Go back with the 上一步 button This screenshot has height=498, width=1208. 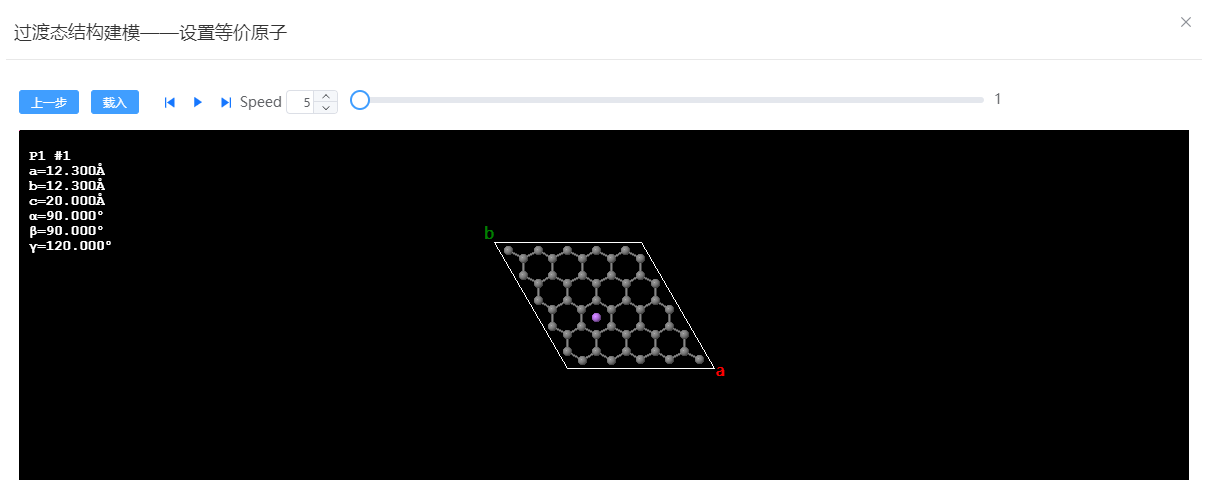(x=49, y=102)
